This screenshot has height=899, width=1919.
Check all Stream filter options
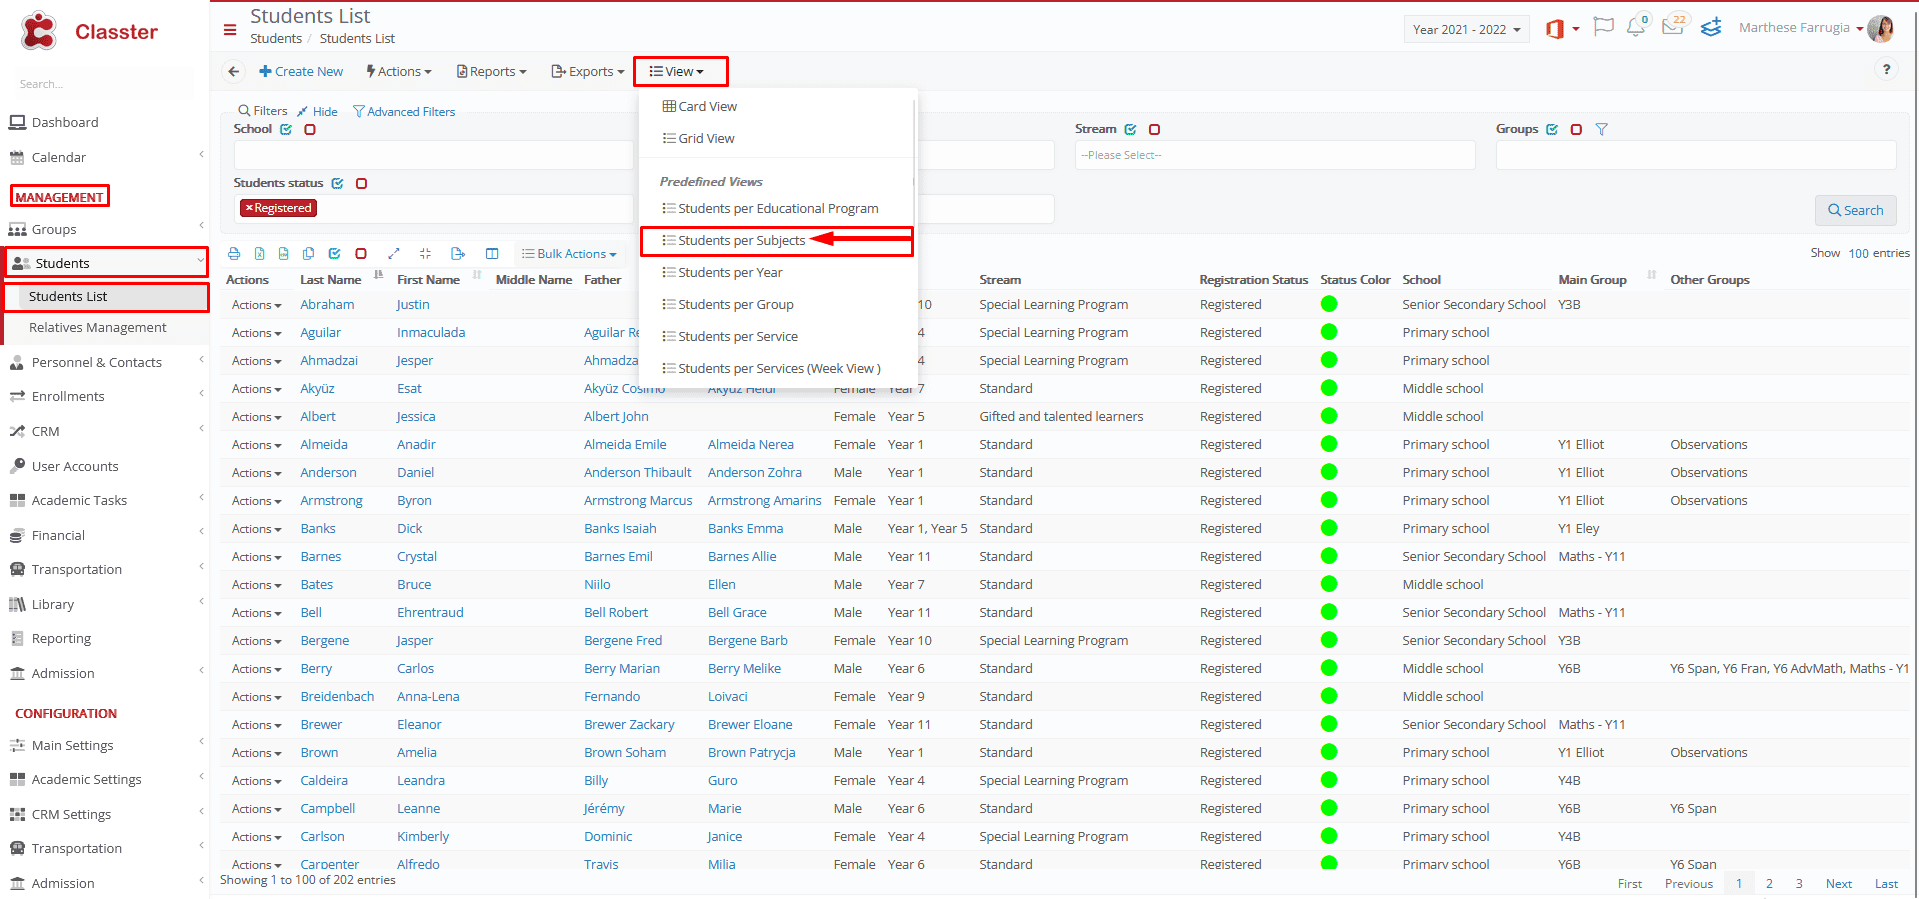[x=1130, y=130]
